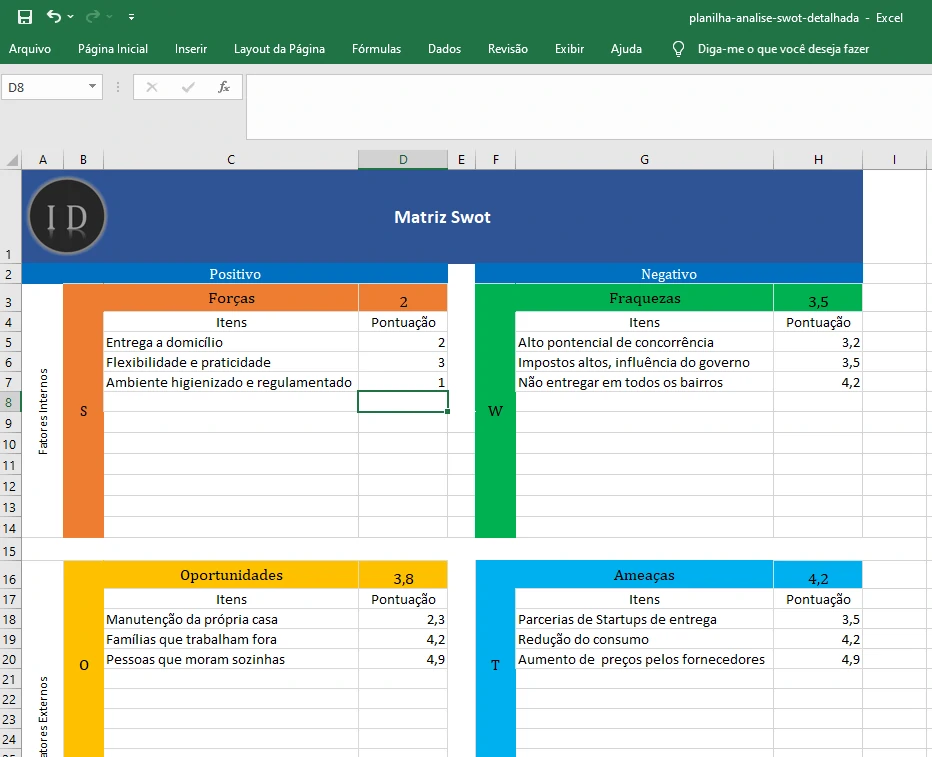Expand the Customize Quick Access Toolbar menu
Screen dimensions: 932x757
131,18
